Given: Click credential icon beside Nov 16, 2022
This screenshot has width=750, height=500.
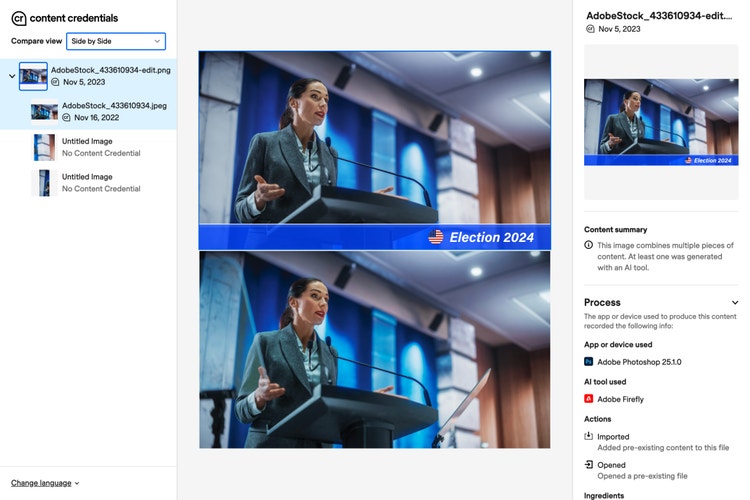Looking at the screenshot, I should 67,117.
